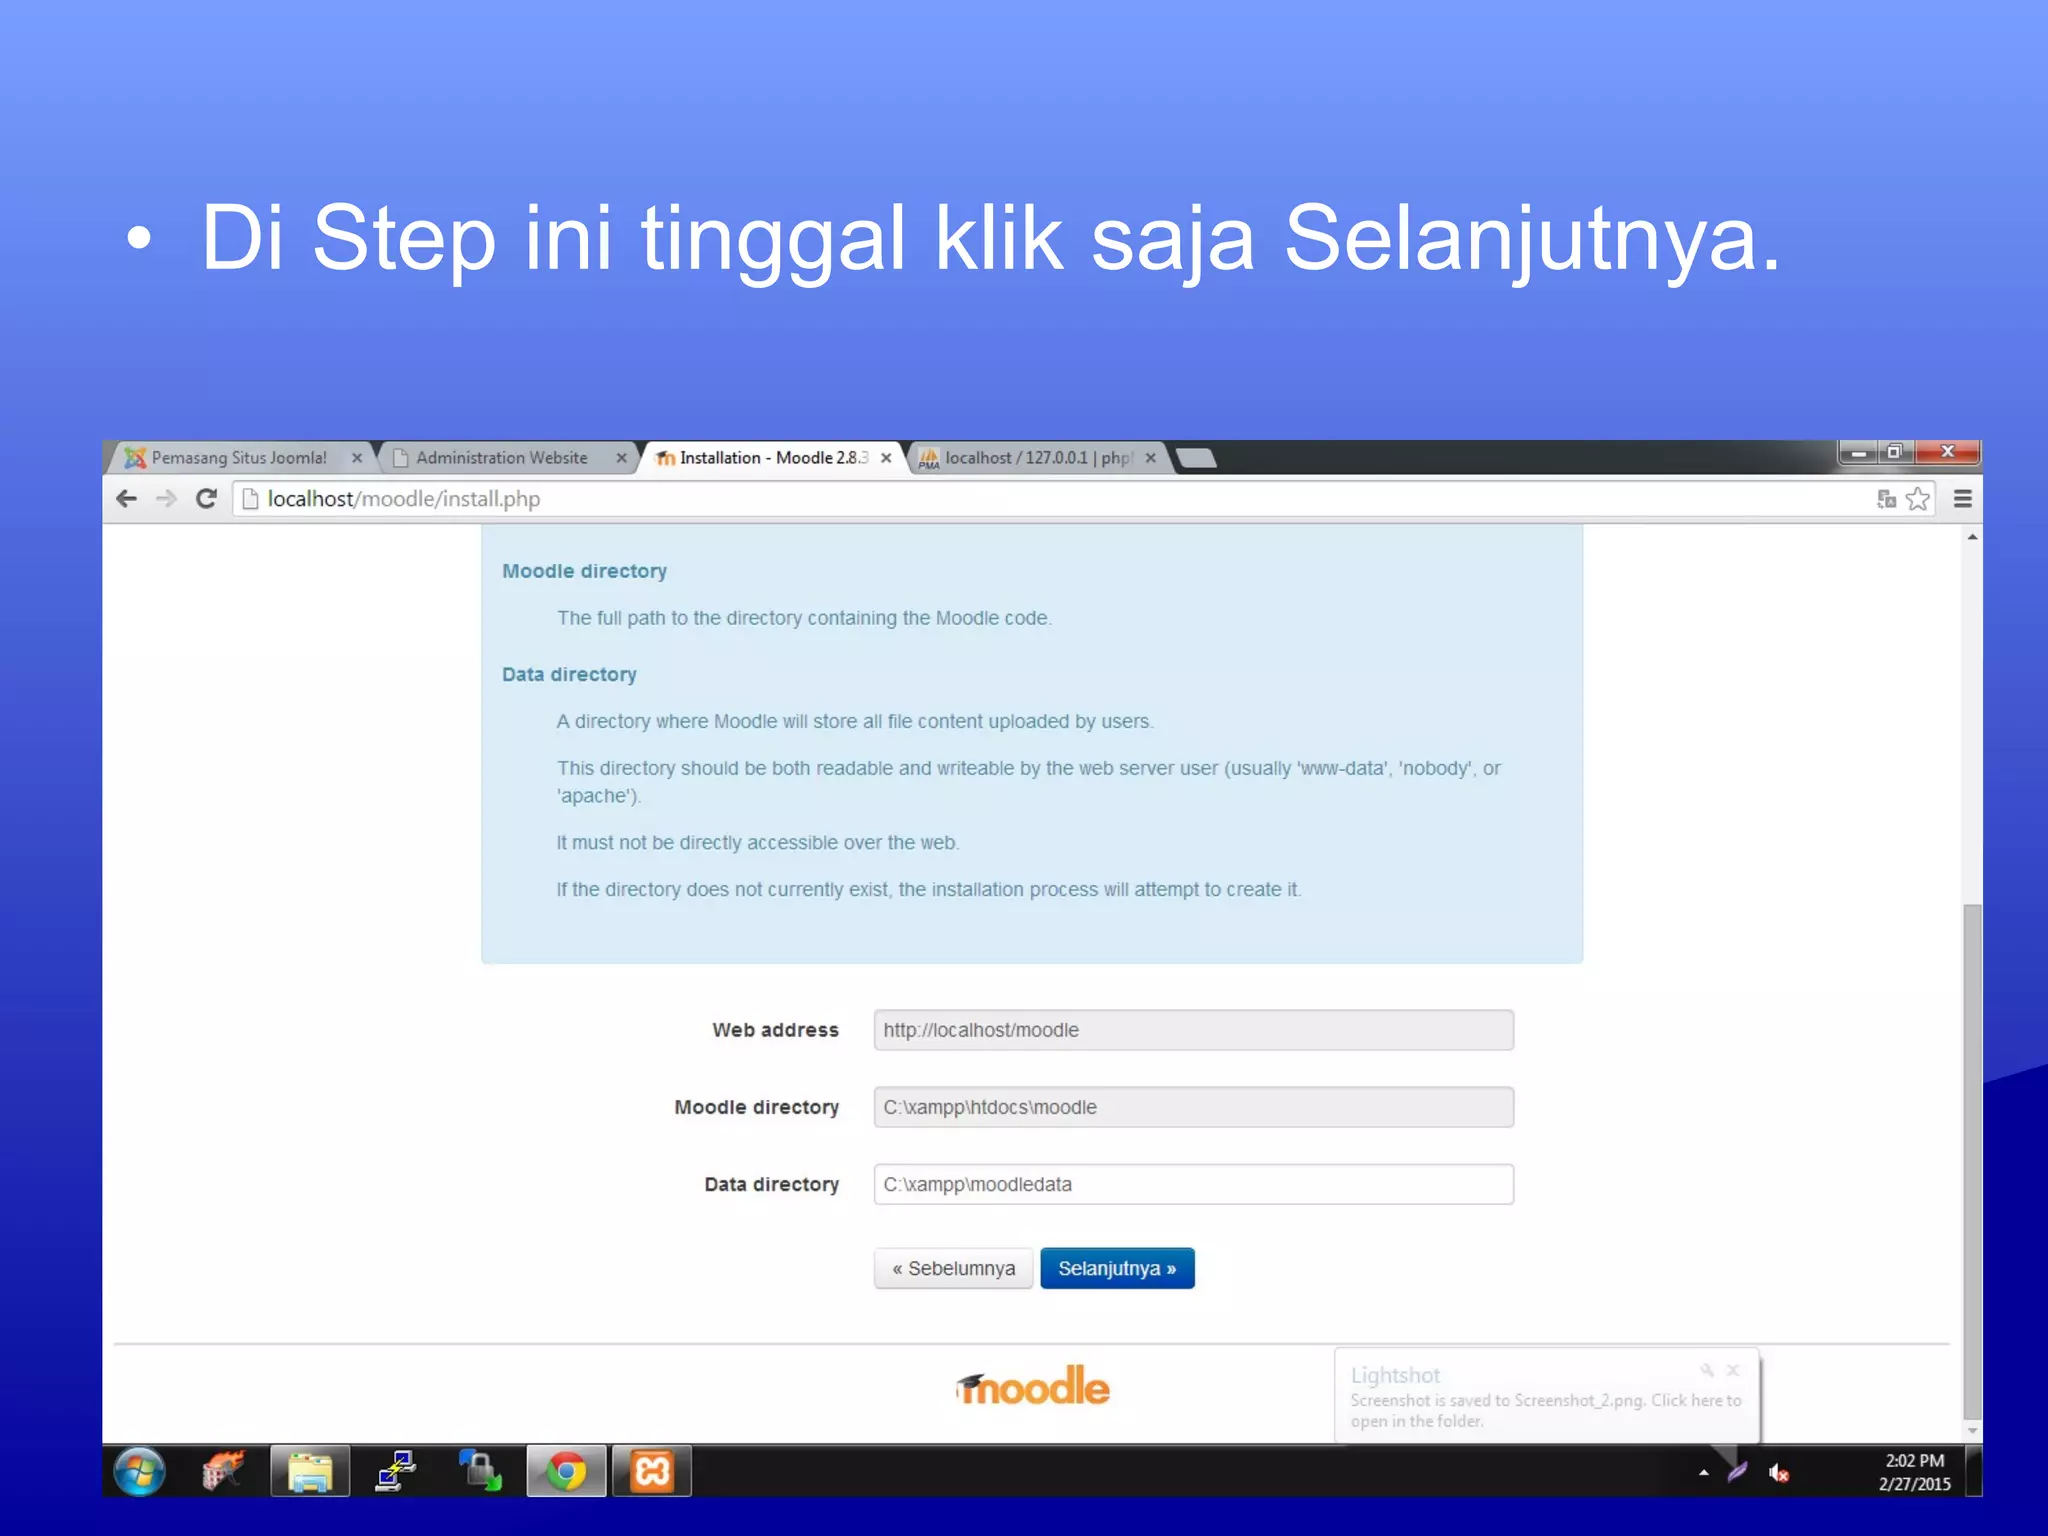Click the vertical scrollbar thumb
This screenshot has width=2048, height=1536.
click(x=1971, y=1160)
